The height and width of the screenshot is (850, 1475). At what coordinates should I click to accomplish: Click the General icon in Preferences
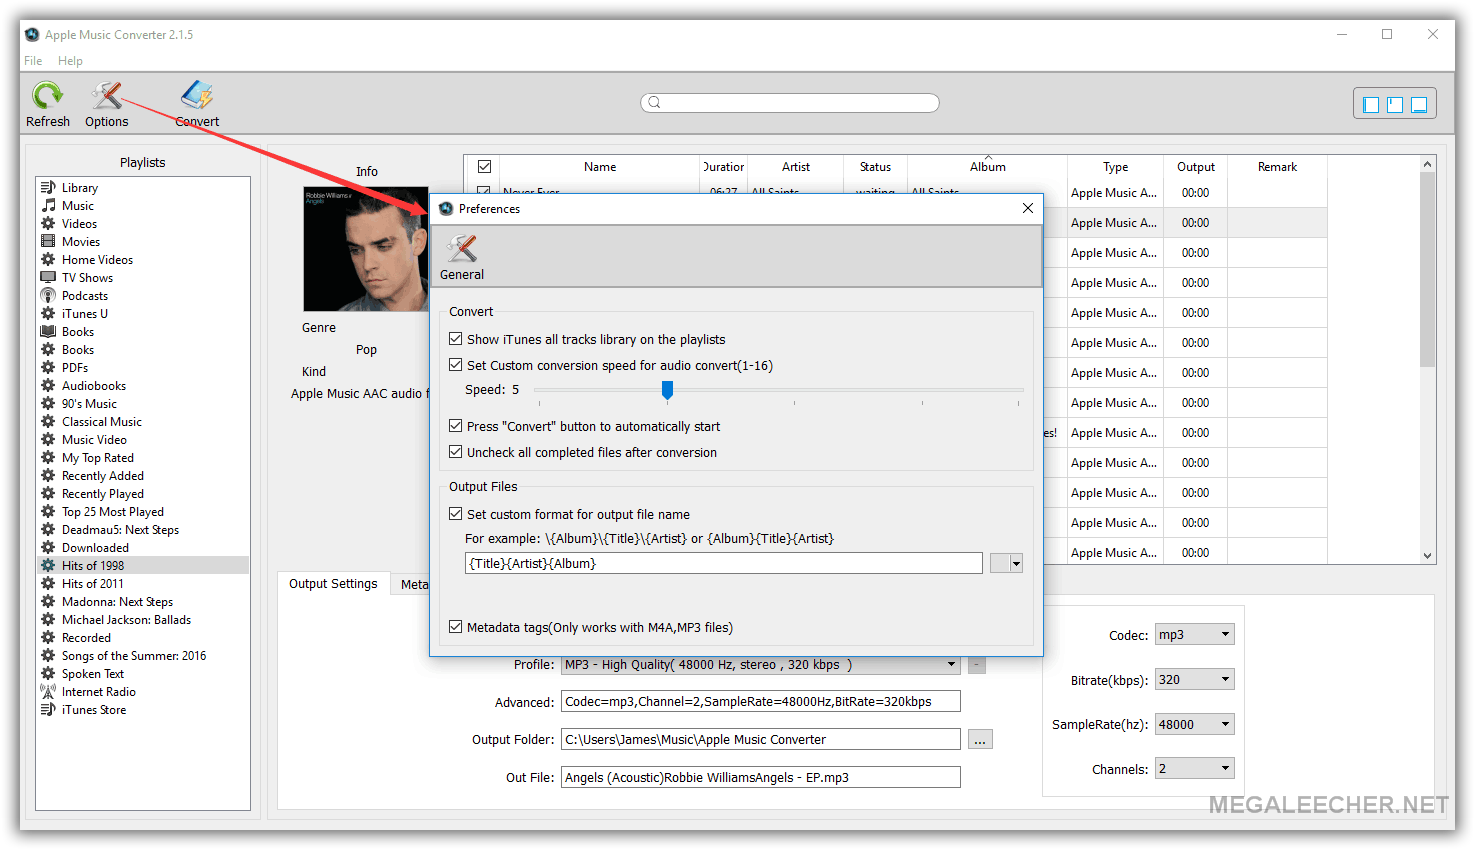coord(462,257)
